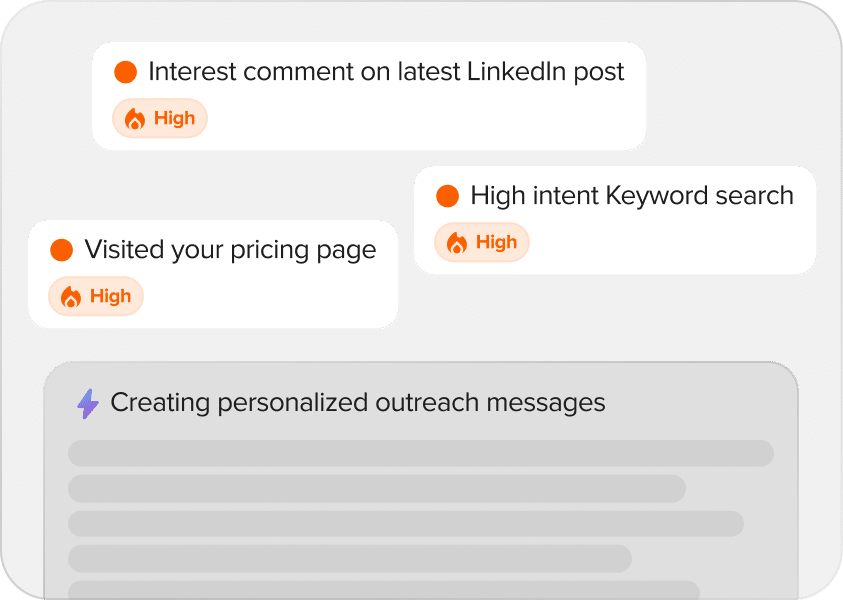Click fifth placeholder line at panel bottom
Image resolution: width=843 pixels, height=600 pixels.
pos(383,590)
